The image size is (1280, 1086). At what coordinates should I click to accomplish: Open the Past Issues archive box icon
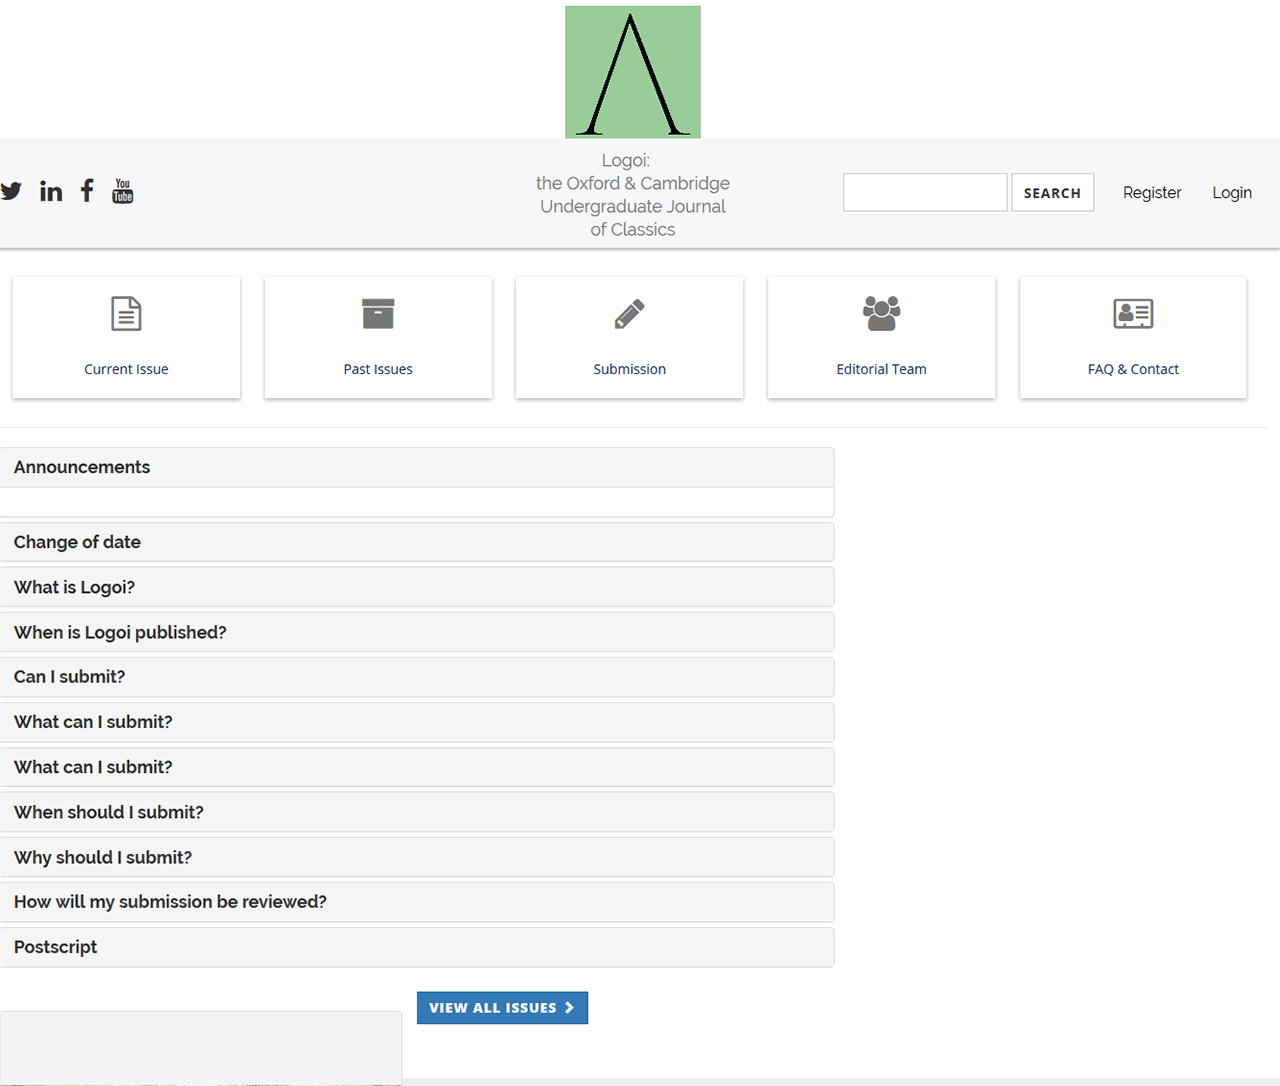point(378,314)
